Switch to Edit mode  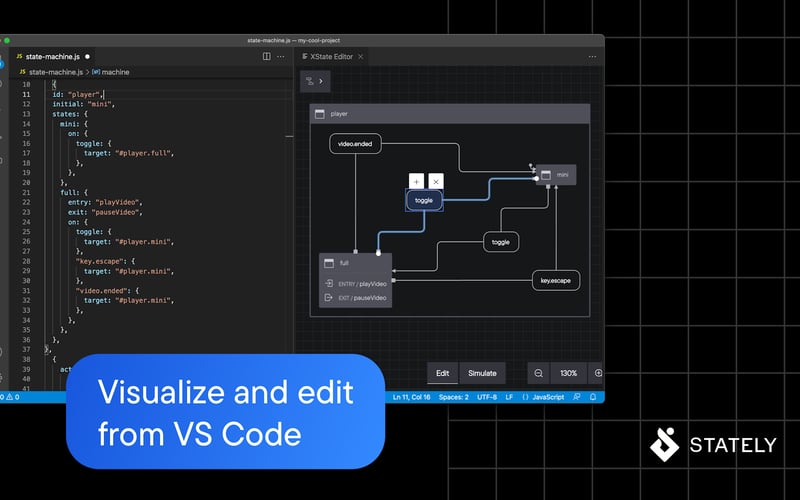442,373
